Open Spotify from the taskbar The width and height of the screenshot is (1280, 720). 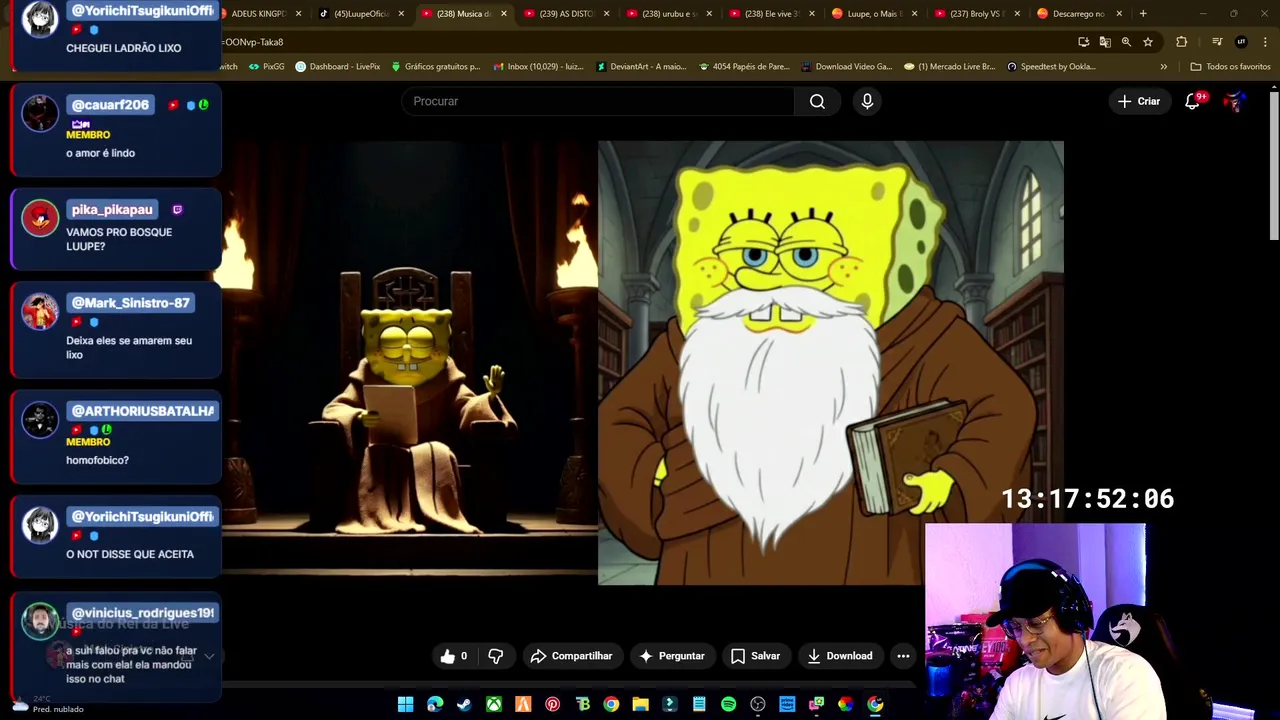(x=728, y=704)
